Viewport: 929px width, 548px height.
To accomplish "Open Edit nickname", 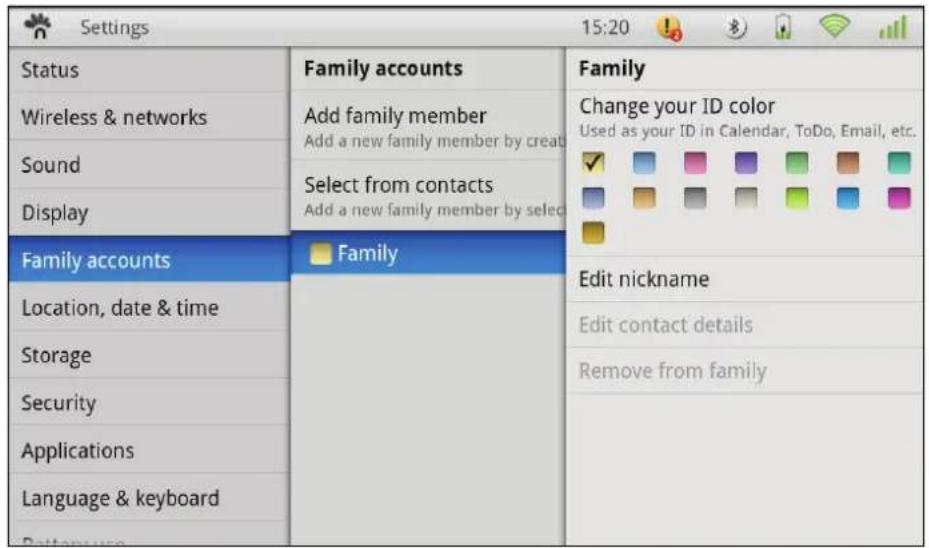I will [x=745, y=279].
